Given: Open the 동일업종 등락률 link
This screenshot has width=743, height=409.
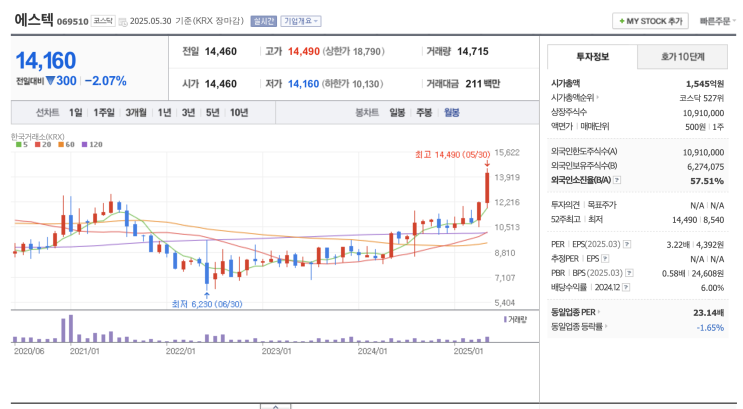Looking at the screenshot, I should pos(579,327).
